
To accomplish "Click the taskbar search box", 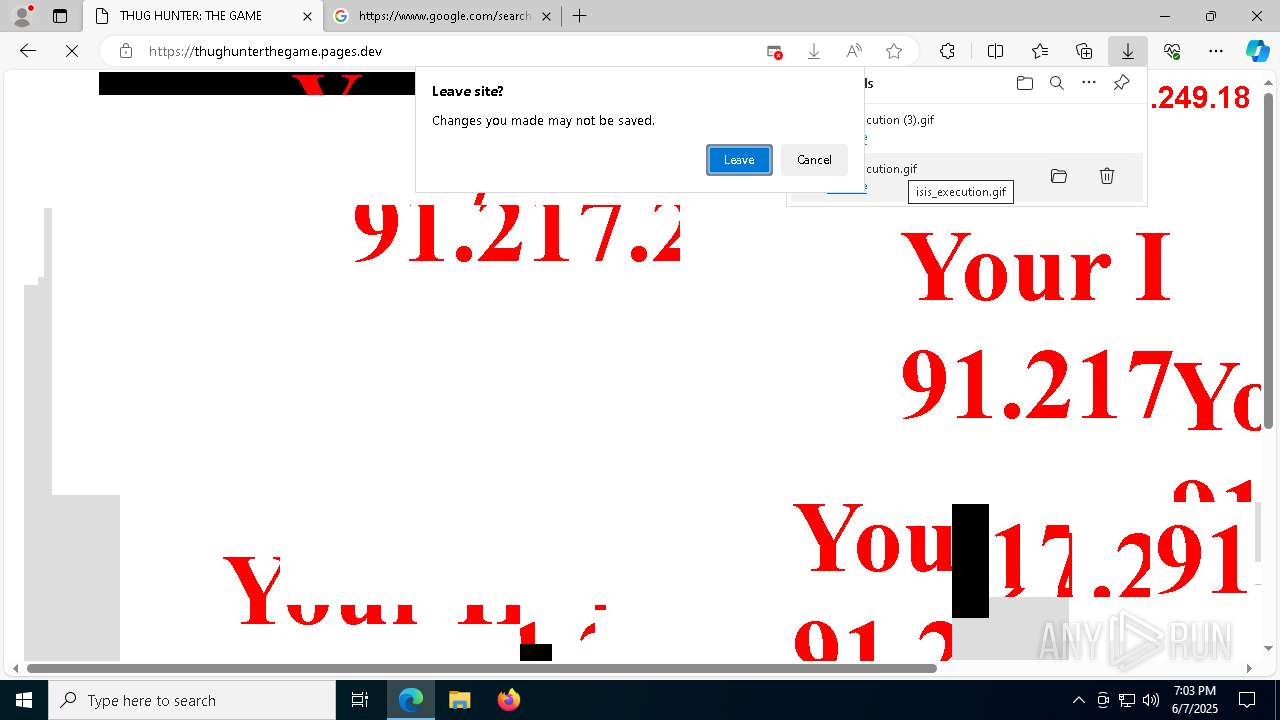I will point(192,700).
